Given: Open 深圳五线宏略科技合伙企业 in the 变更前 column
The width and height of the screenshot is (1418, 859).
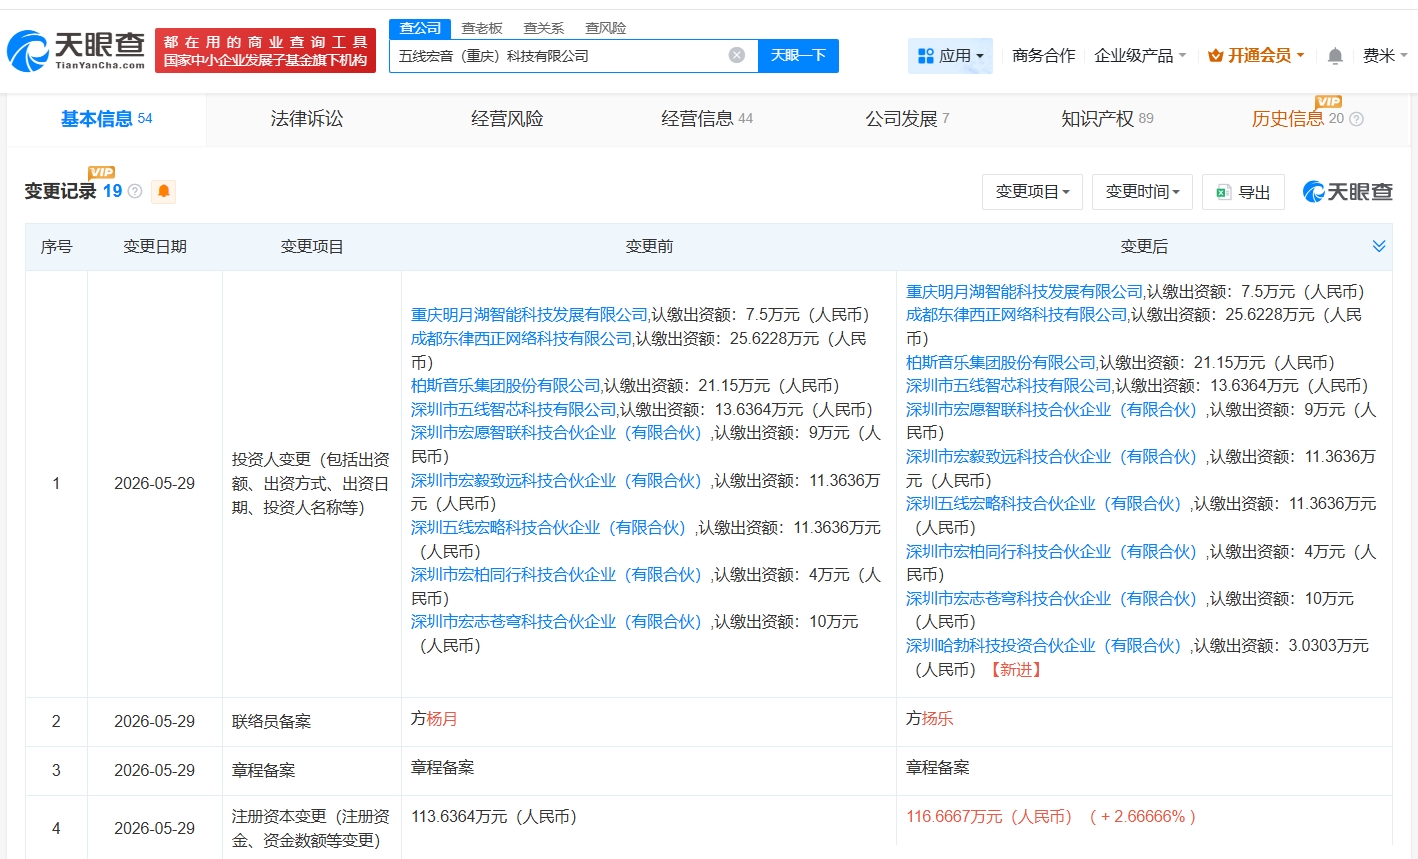Looking at the screenshot, I should (x=550, y=528).
